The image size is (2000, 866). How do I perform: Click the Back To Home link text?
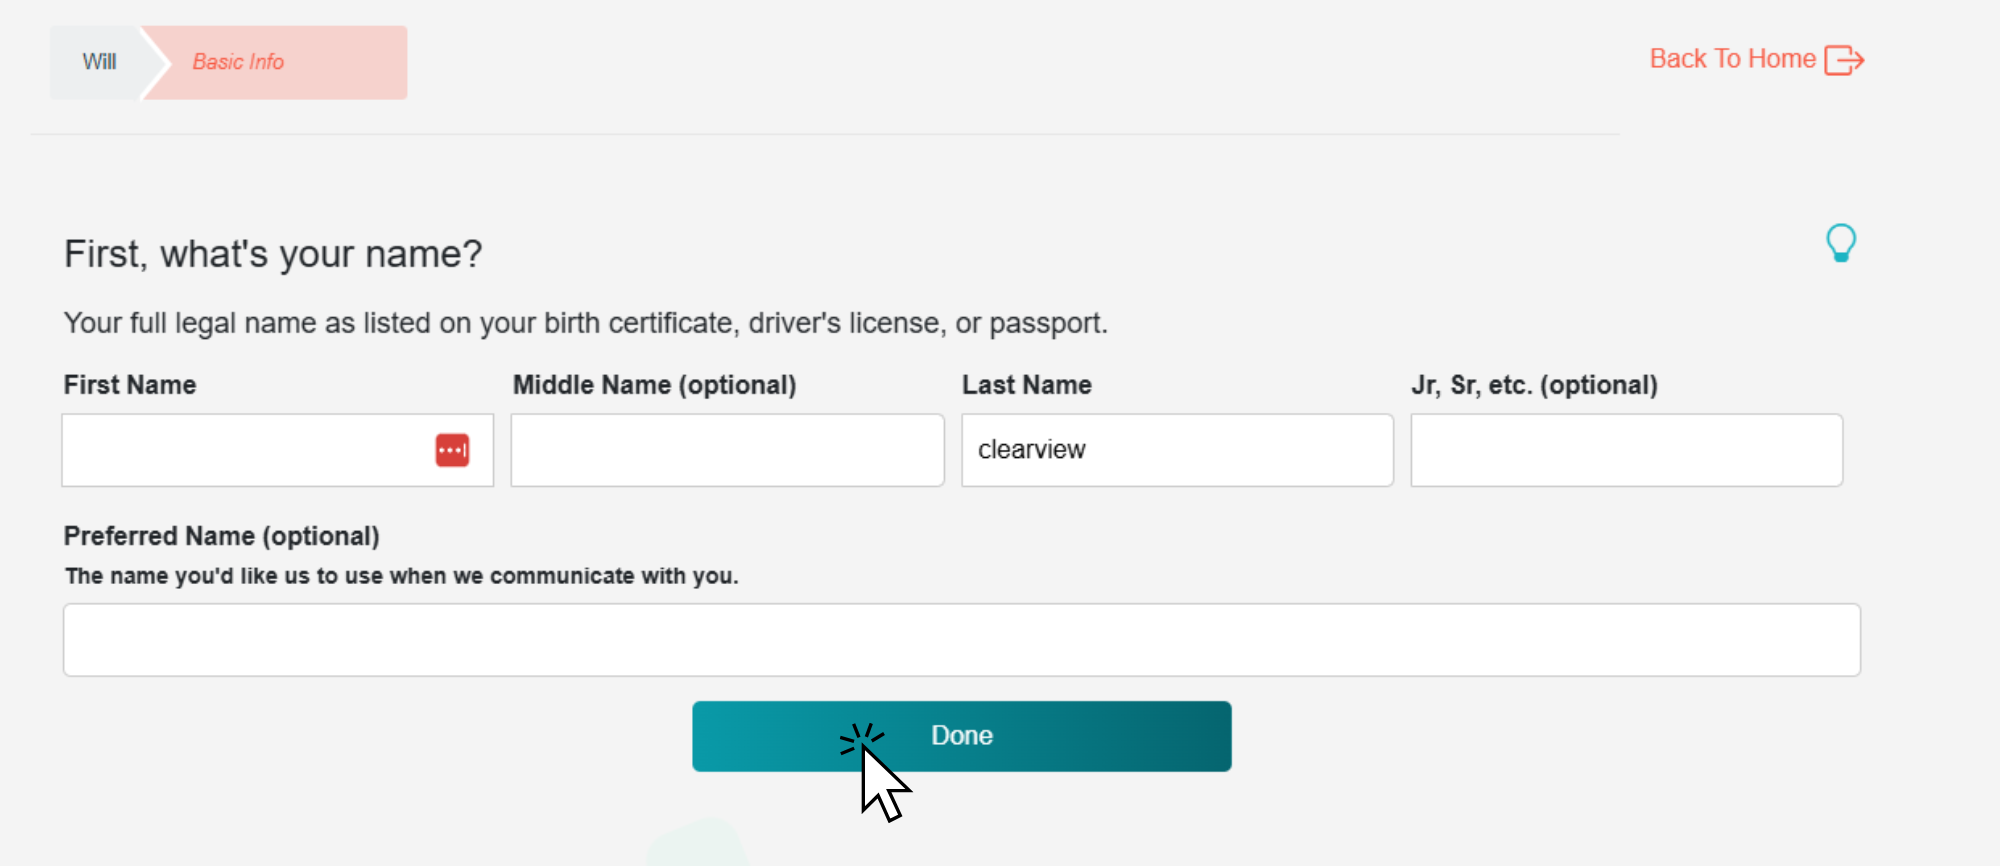pos(1732,59)
